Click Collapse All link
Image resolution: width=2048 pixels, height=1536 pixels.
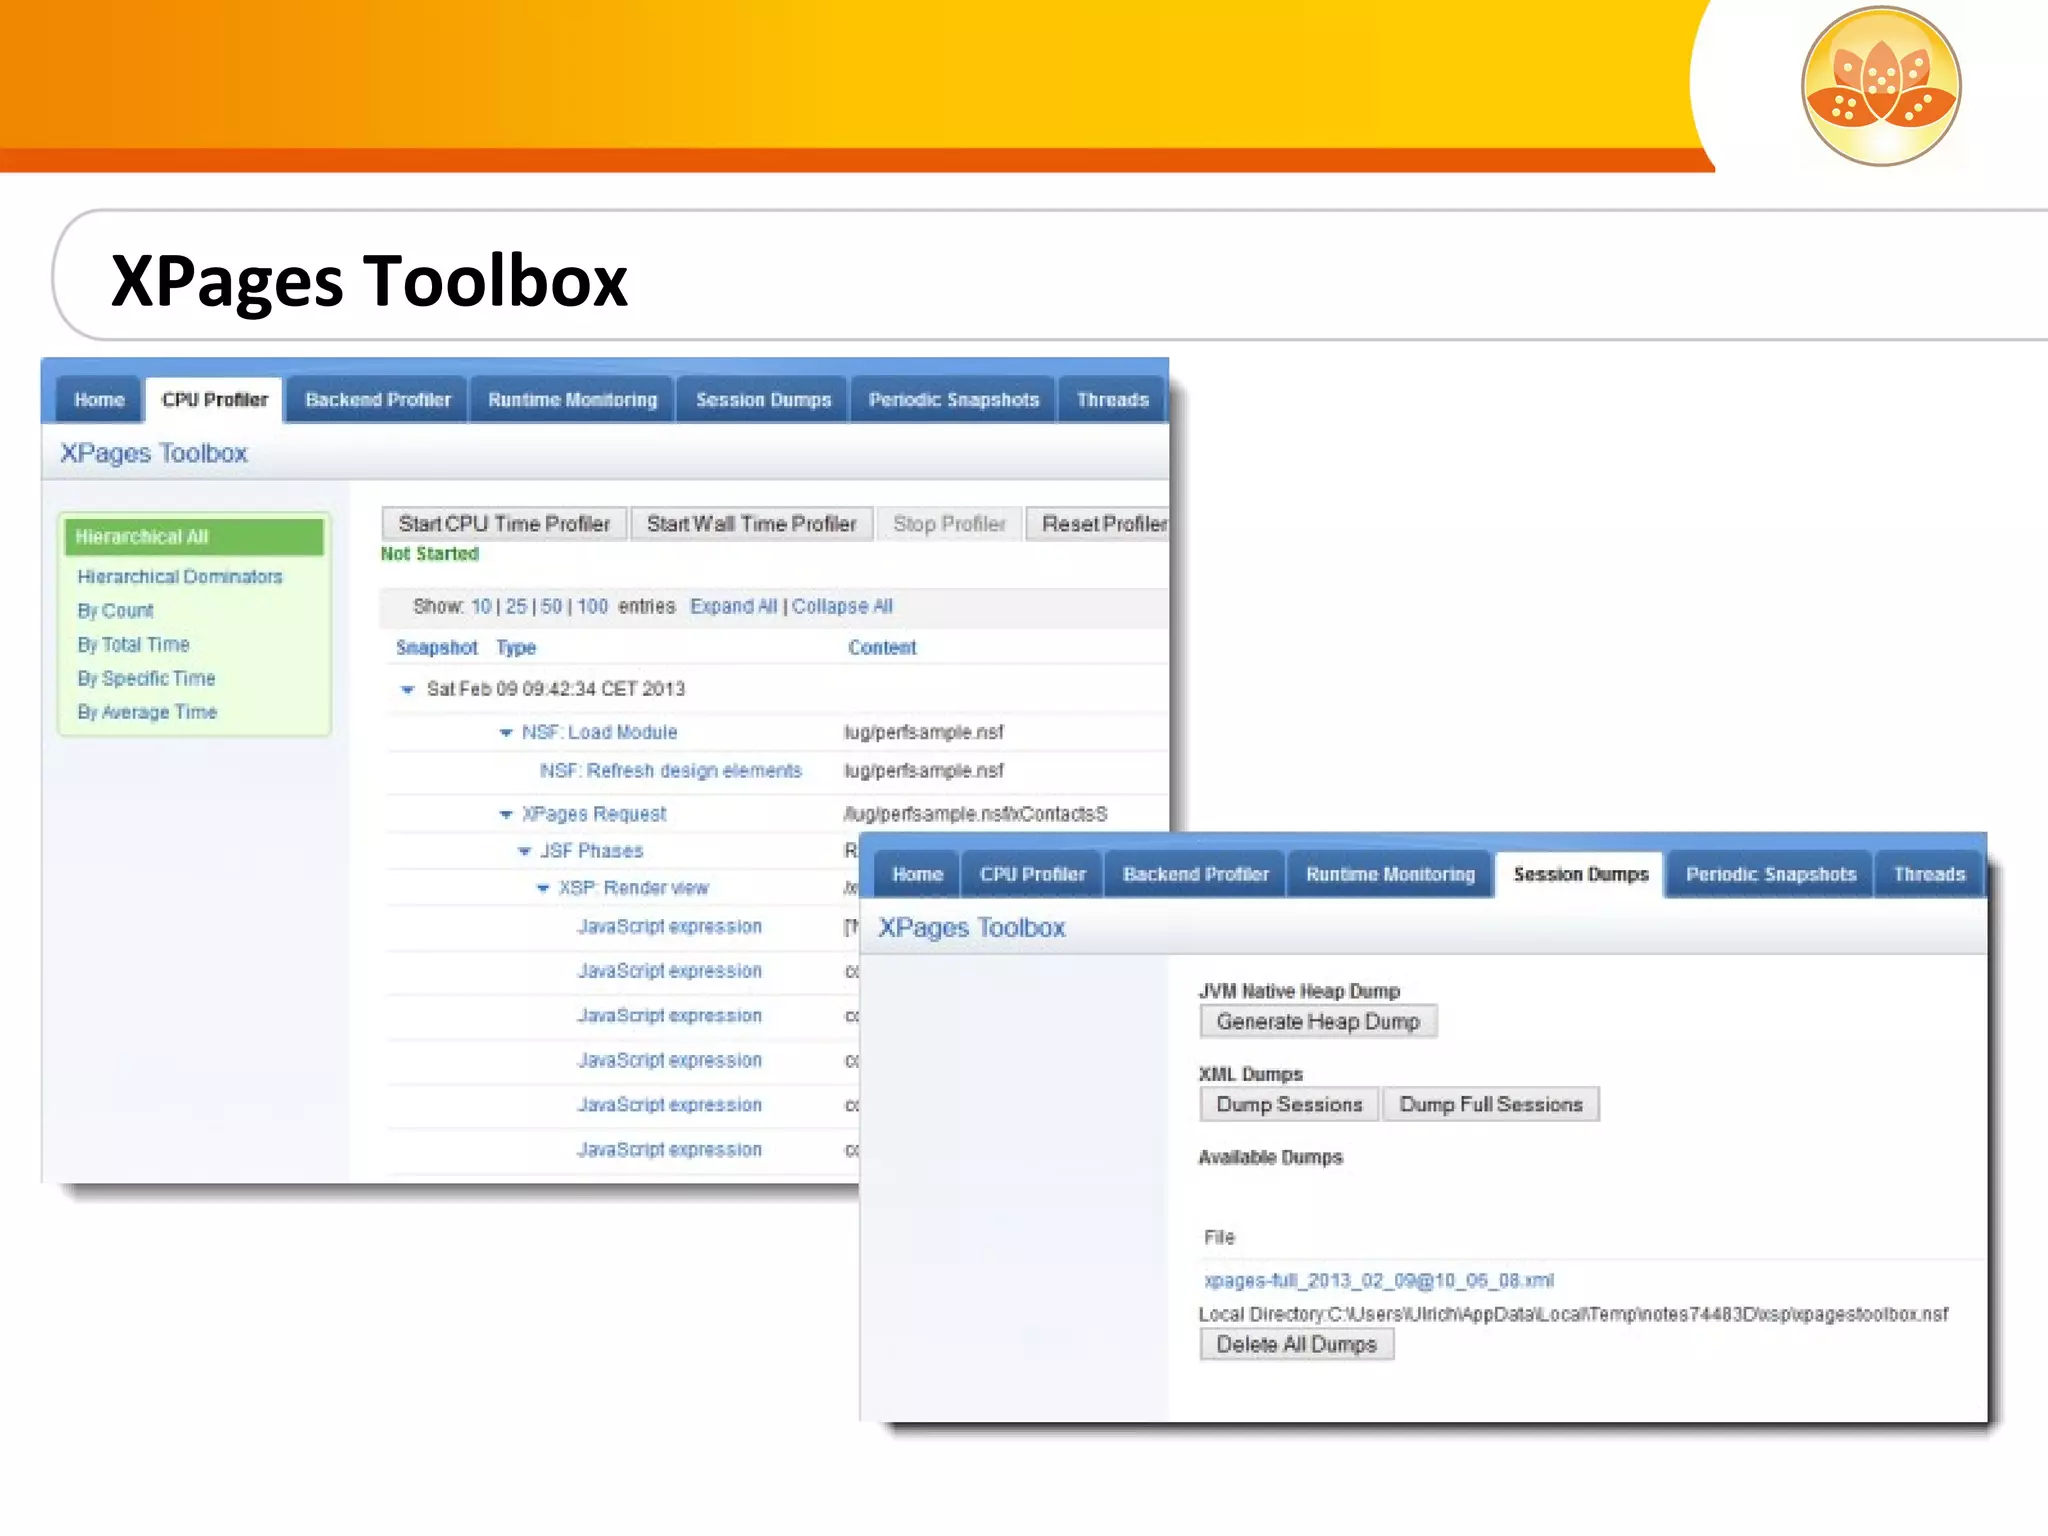pyautogui.click(x=842, y=607)
